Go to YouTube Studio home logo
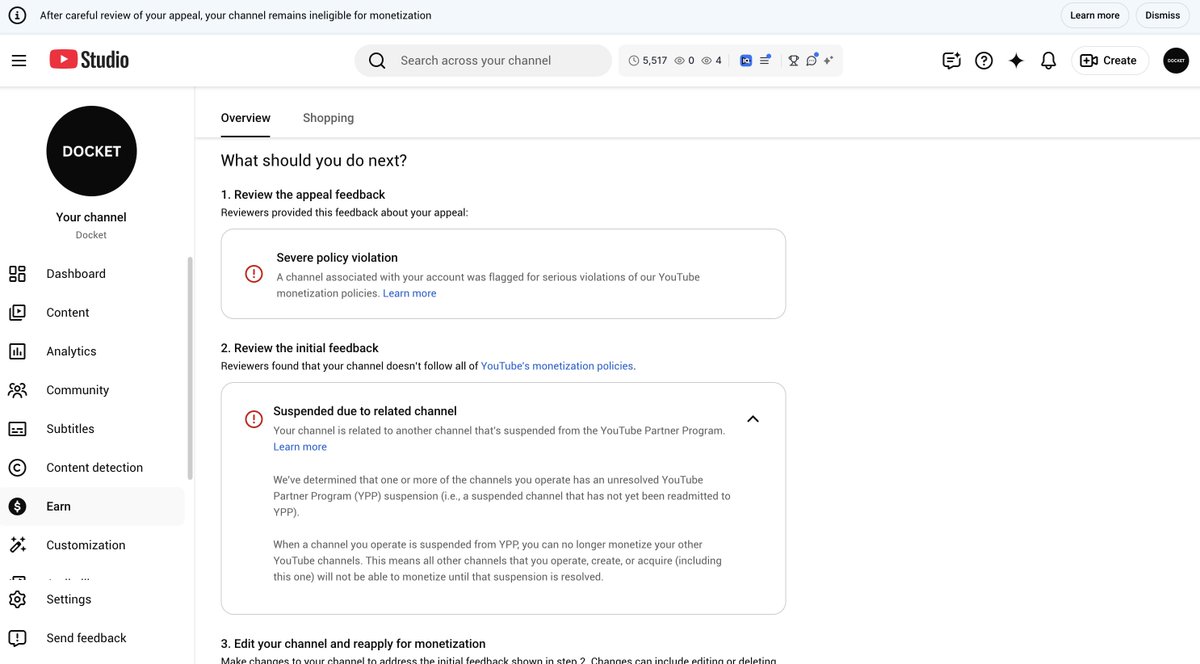 (89, 60)
